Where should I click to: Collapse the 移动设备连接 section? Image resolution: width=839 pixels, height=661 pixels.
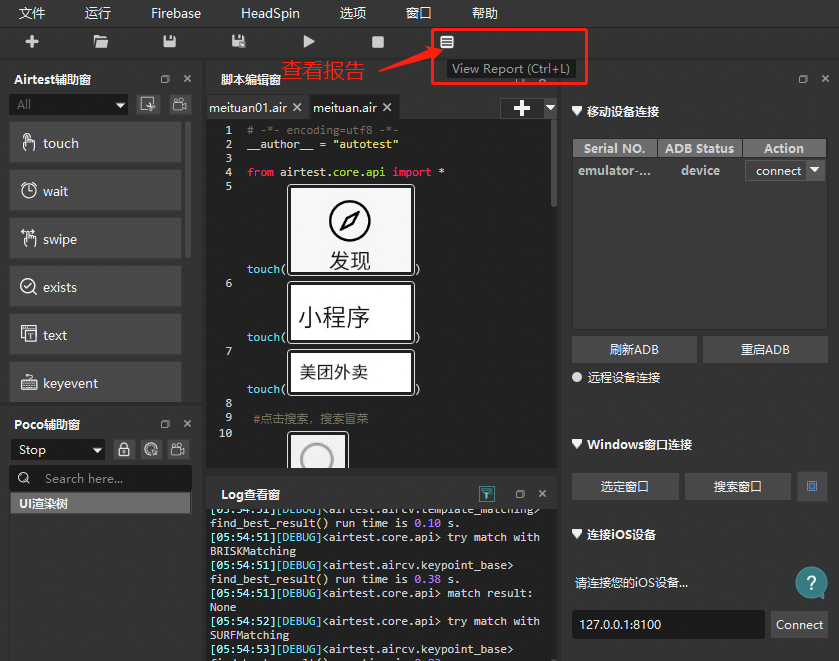pyautogui.click(x=577, y=111)
